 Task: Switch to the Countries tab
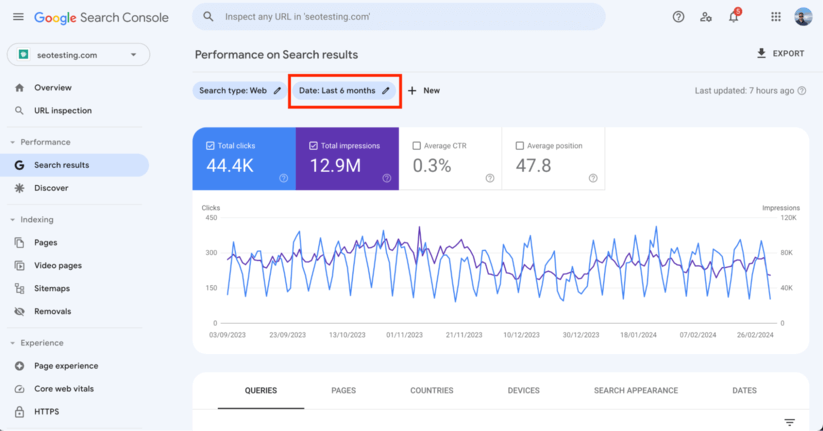431,391
